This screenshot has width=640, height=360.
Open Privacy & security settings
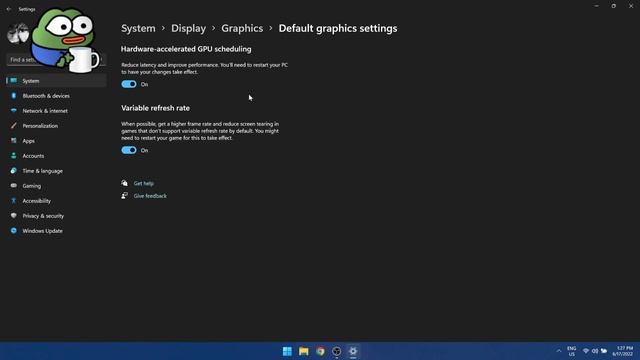click(56, 216)
